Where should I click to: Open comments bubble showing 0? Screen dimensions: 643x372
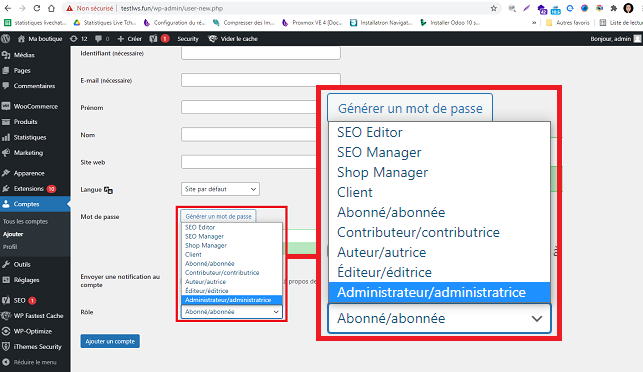(102, 39)
